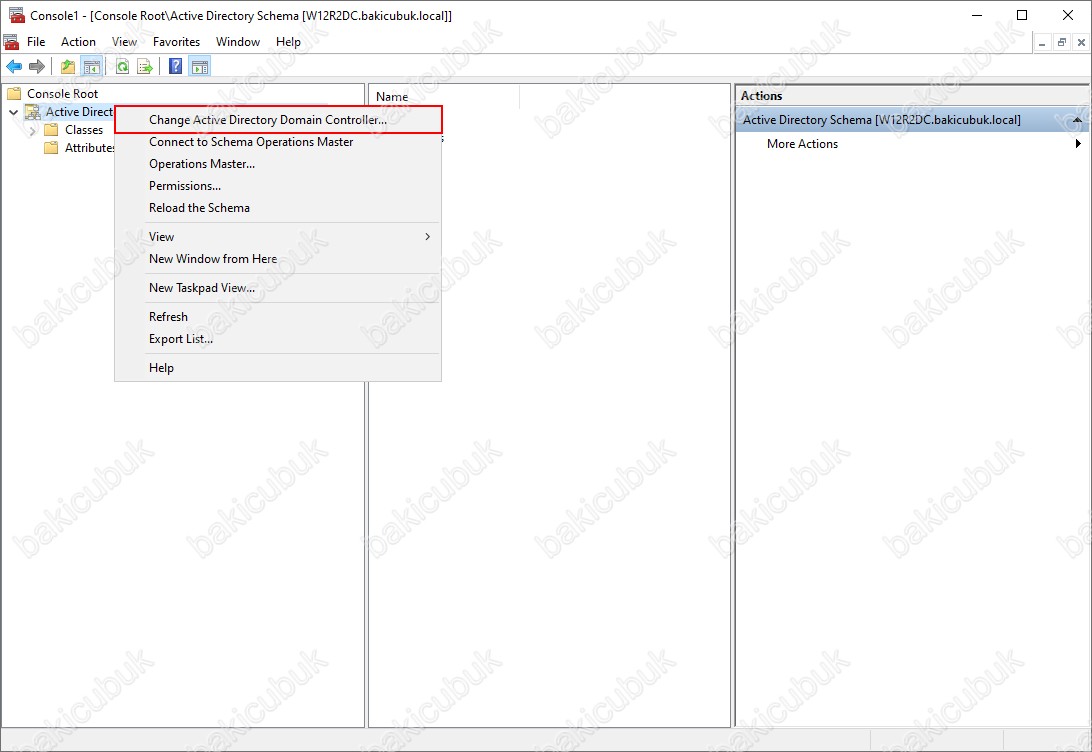1092x752 pixels.
Task: Toggle the Show/Hide Console Tree icon
Action: pyautogui.click(x=91, y=66)
